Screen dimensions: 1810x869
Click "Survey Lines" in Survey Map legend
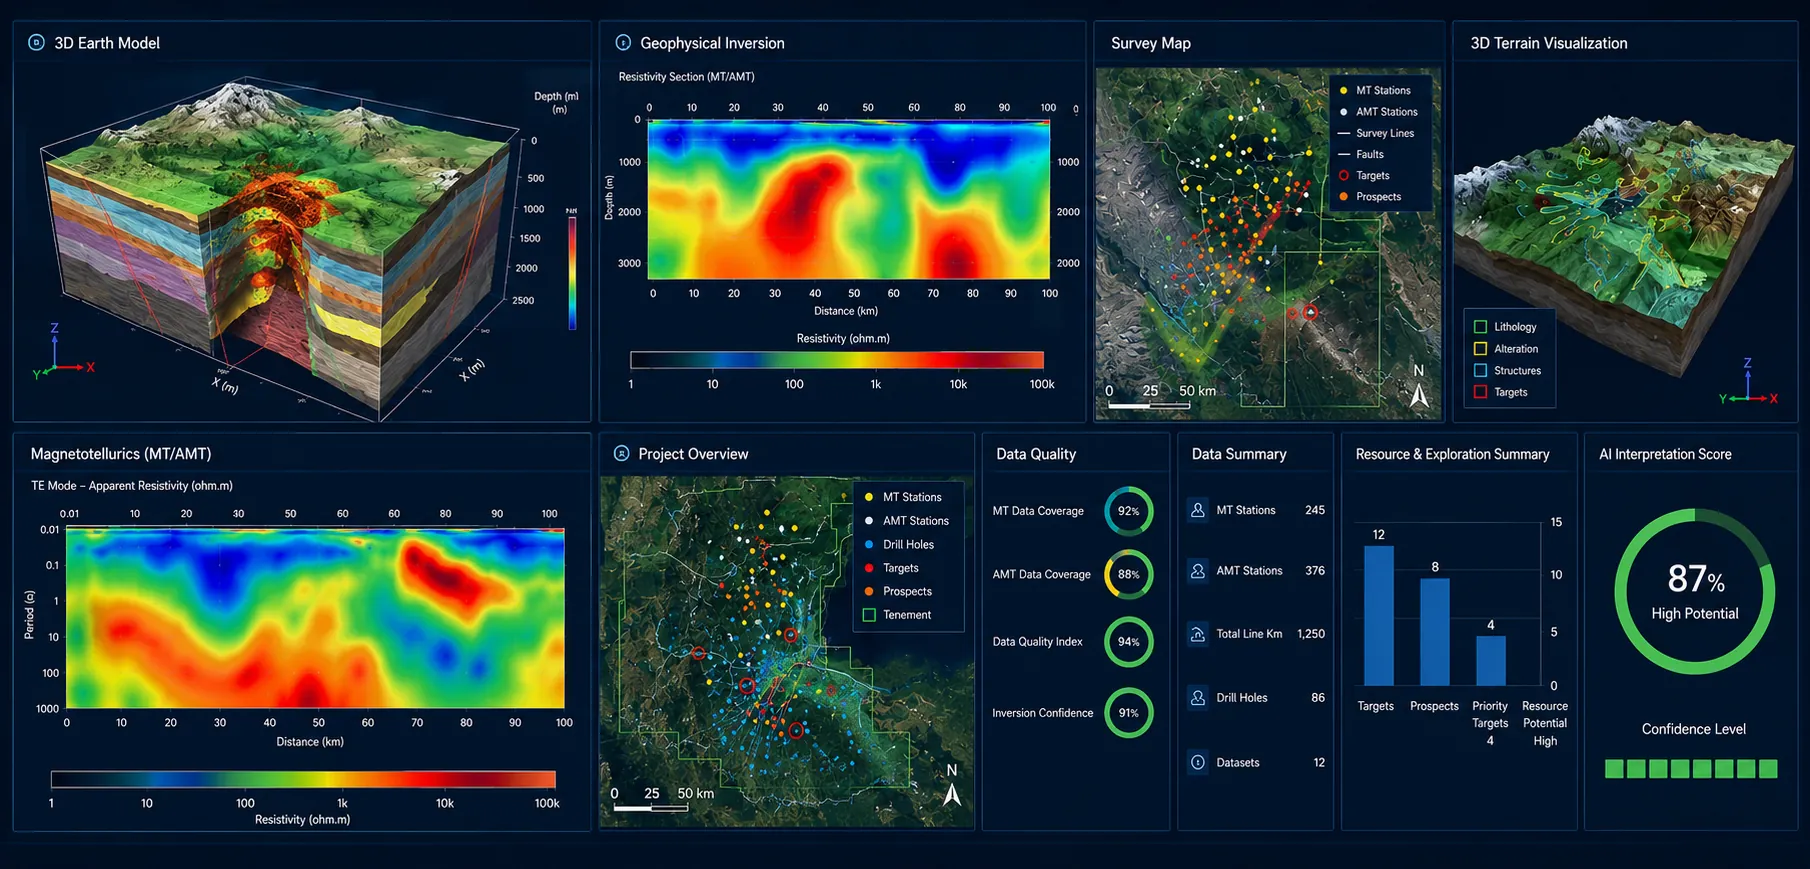1385,134
